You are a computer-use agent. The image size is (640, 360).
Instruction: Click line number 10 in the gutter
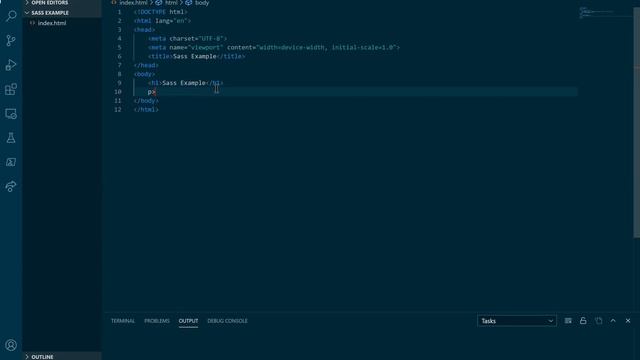click(x=118, y=92)
